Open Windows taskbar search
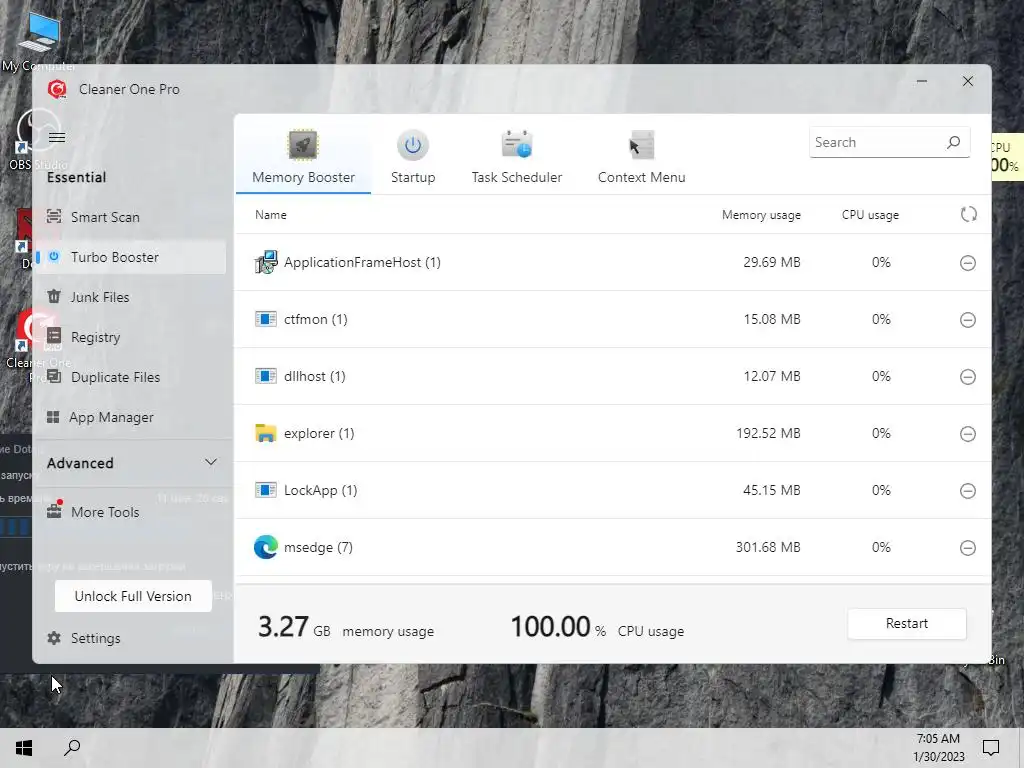The image size is (1024, 768). 72,748
